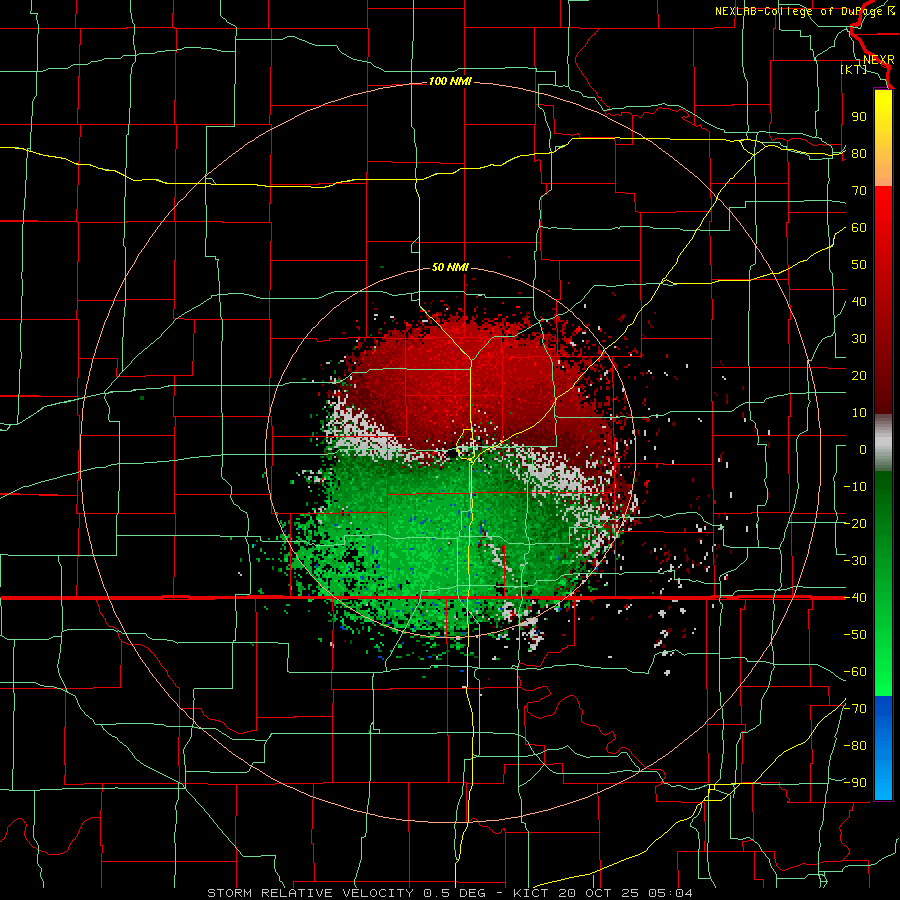The image size is (900, 900).
Task: Click the 80 value on the velocity scale
Action: pyautogui.click(x=859, y=153)
